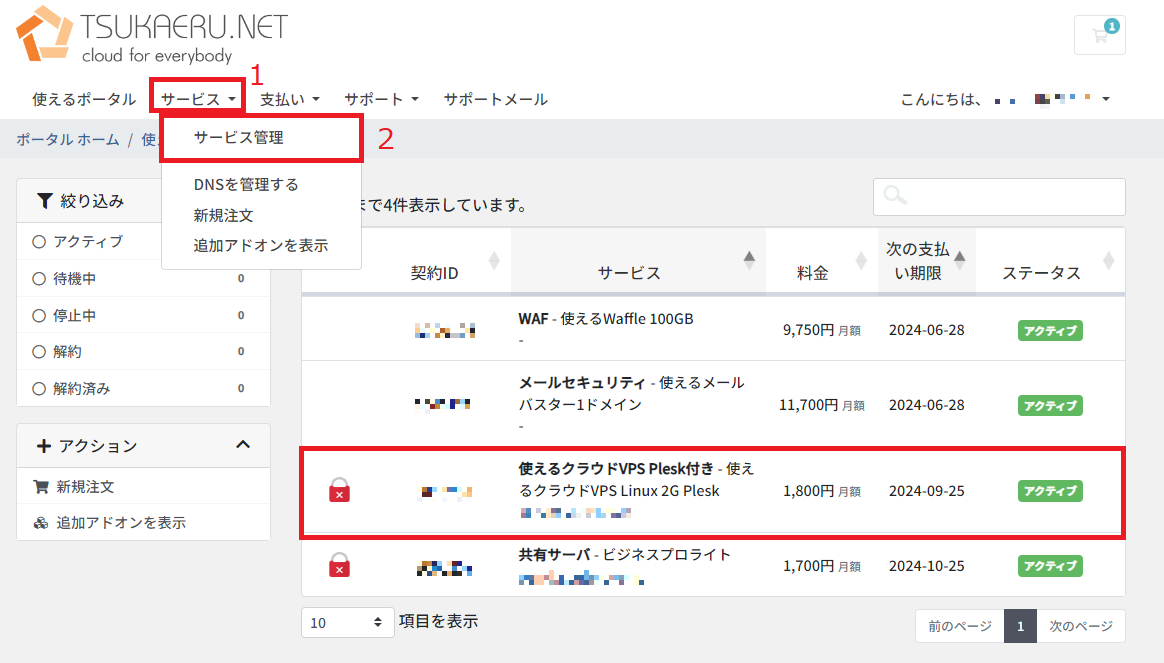
Task: Click the 2024-10-25 due date cell
Action: (926, 566)
